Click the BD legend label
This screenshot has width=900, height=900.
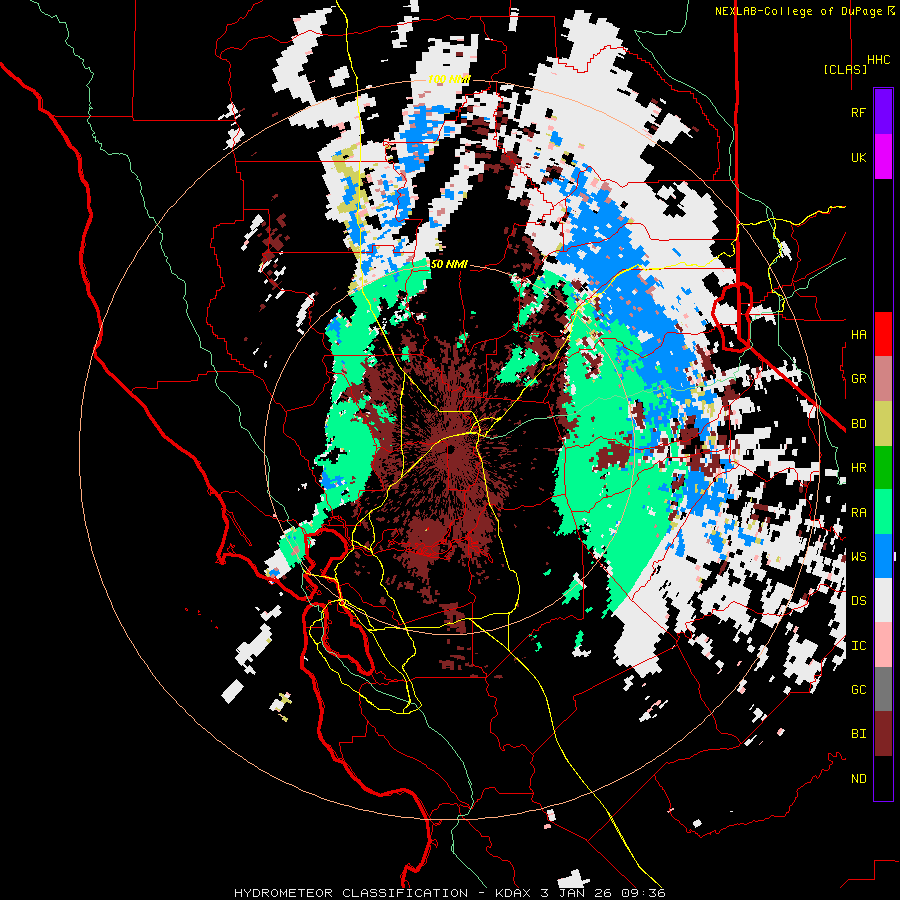(x=858, y=424)
